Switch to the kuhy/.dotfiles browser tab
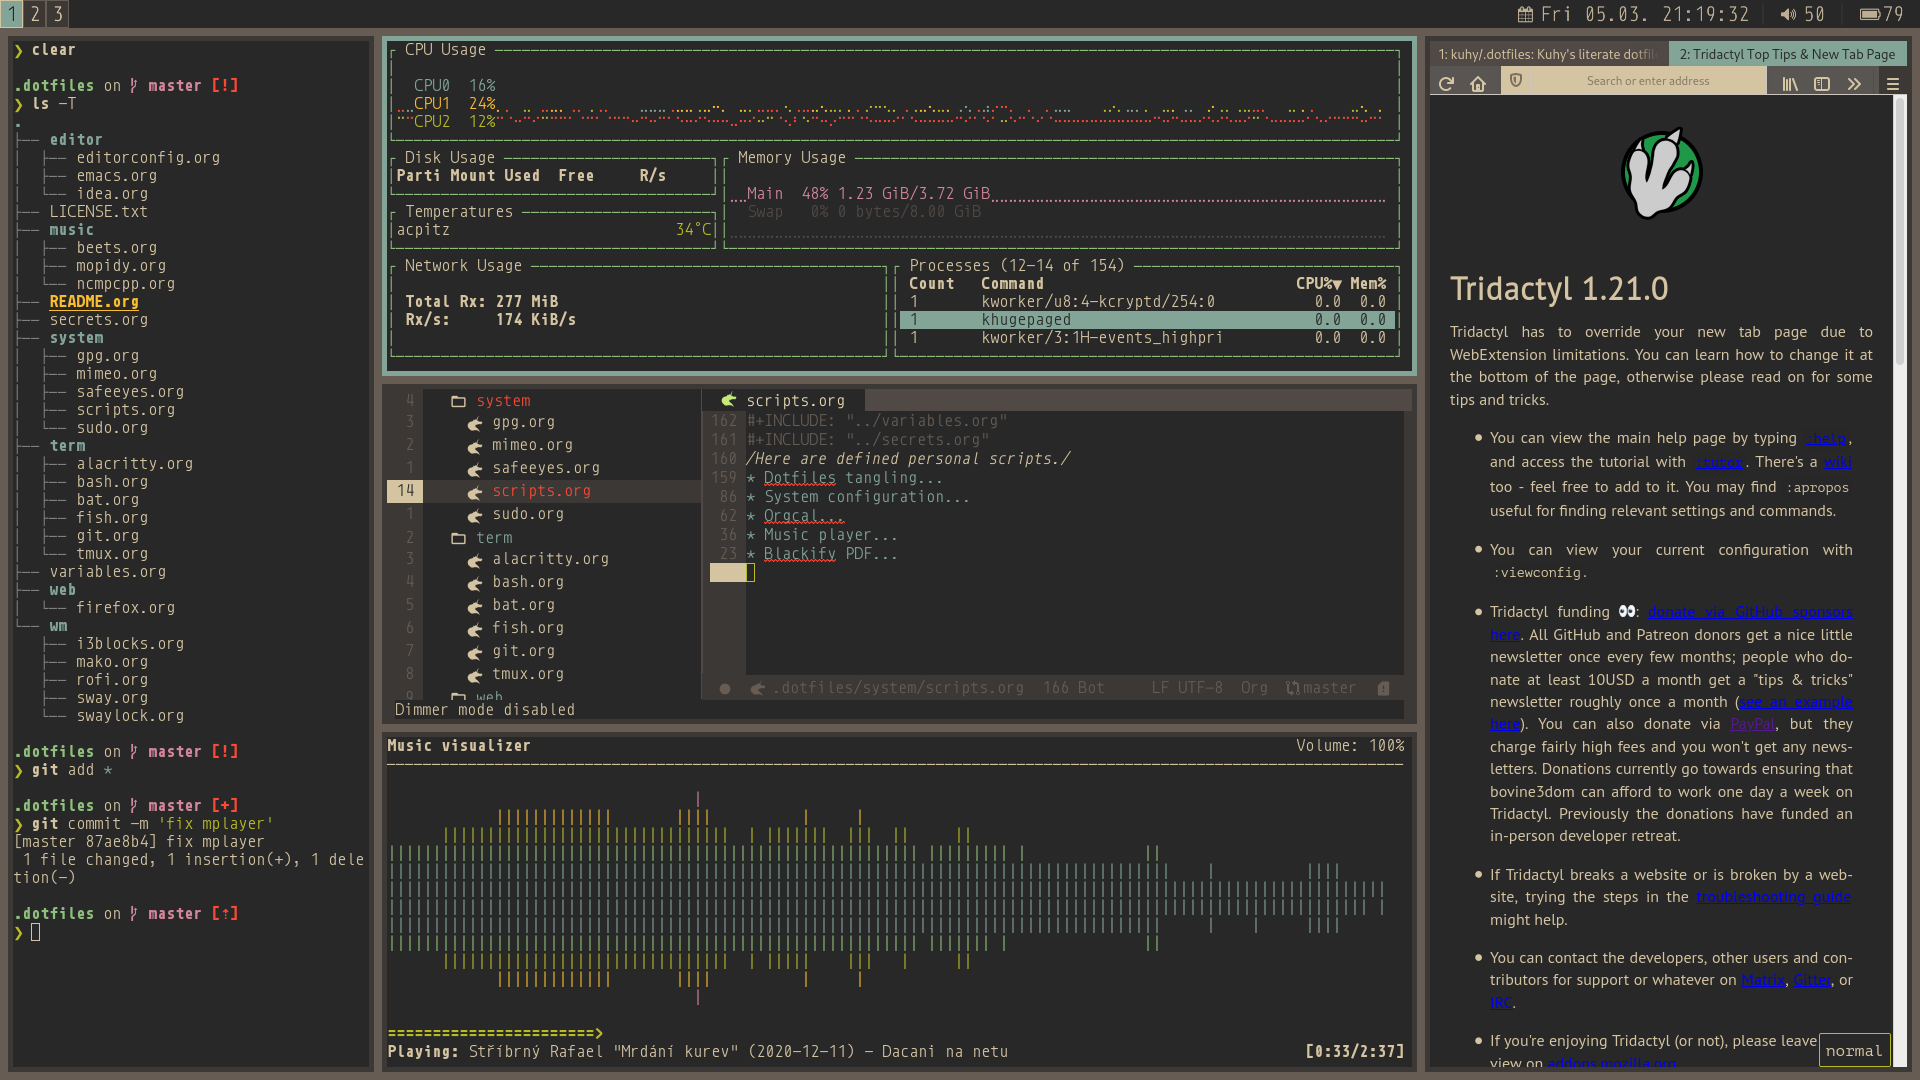This screenshot has width=1920, height=1080. [x=1546, y=54]
